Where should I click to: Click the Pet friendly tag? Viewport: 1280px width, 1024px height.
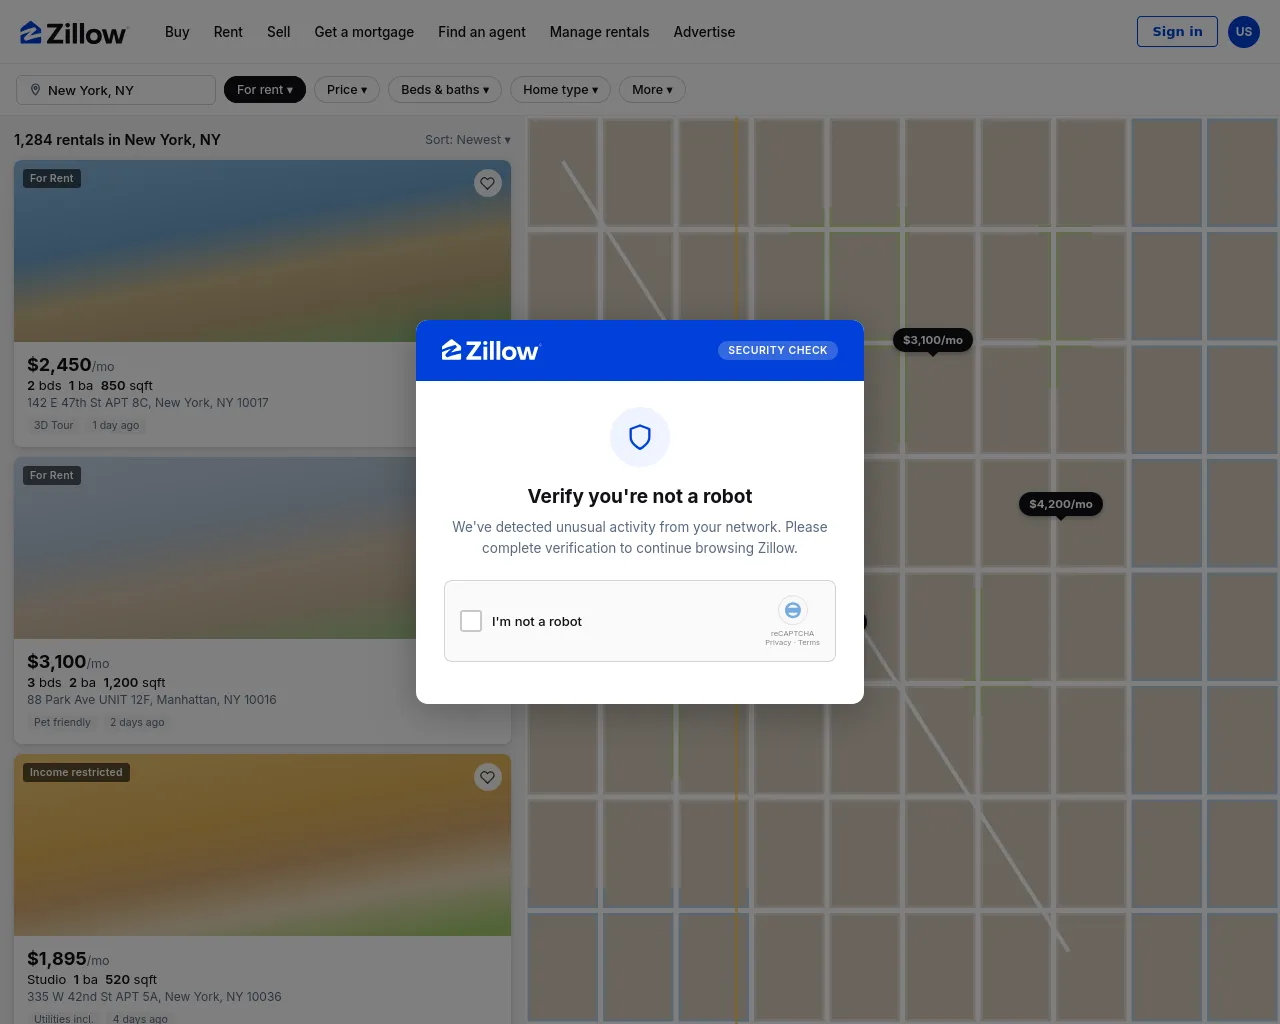point(62,722)
